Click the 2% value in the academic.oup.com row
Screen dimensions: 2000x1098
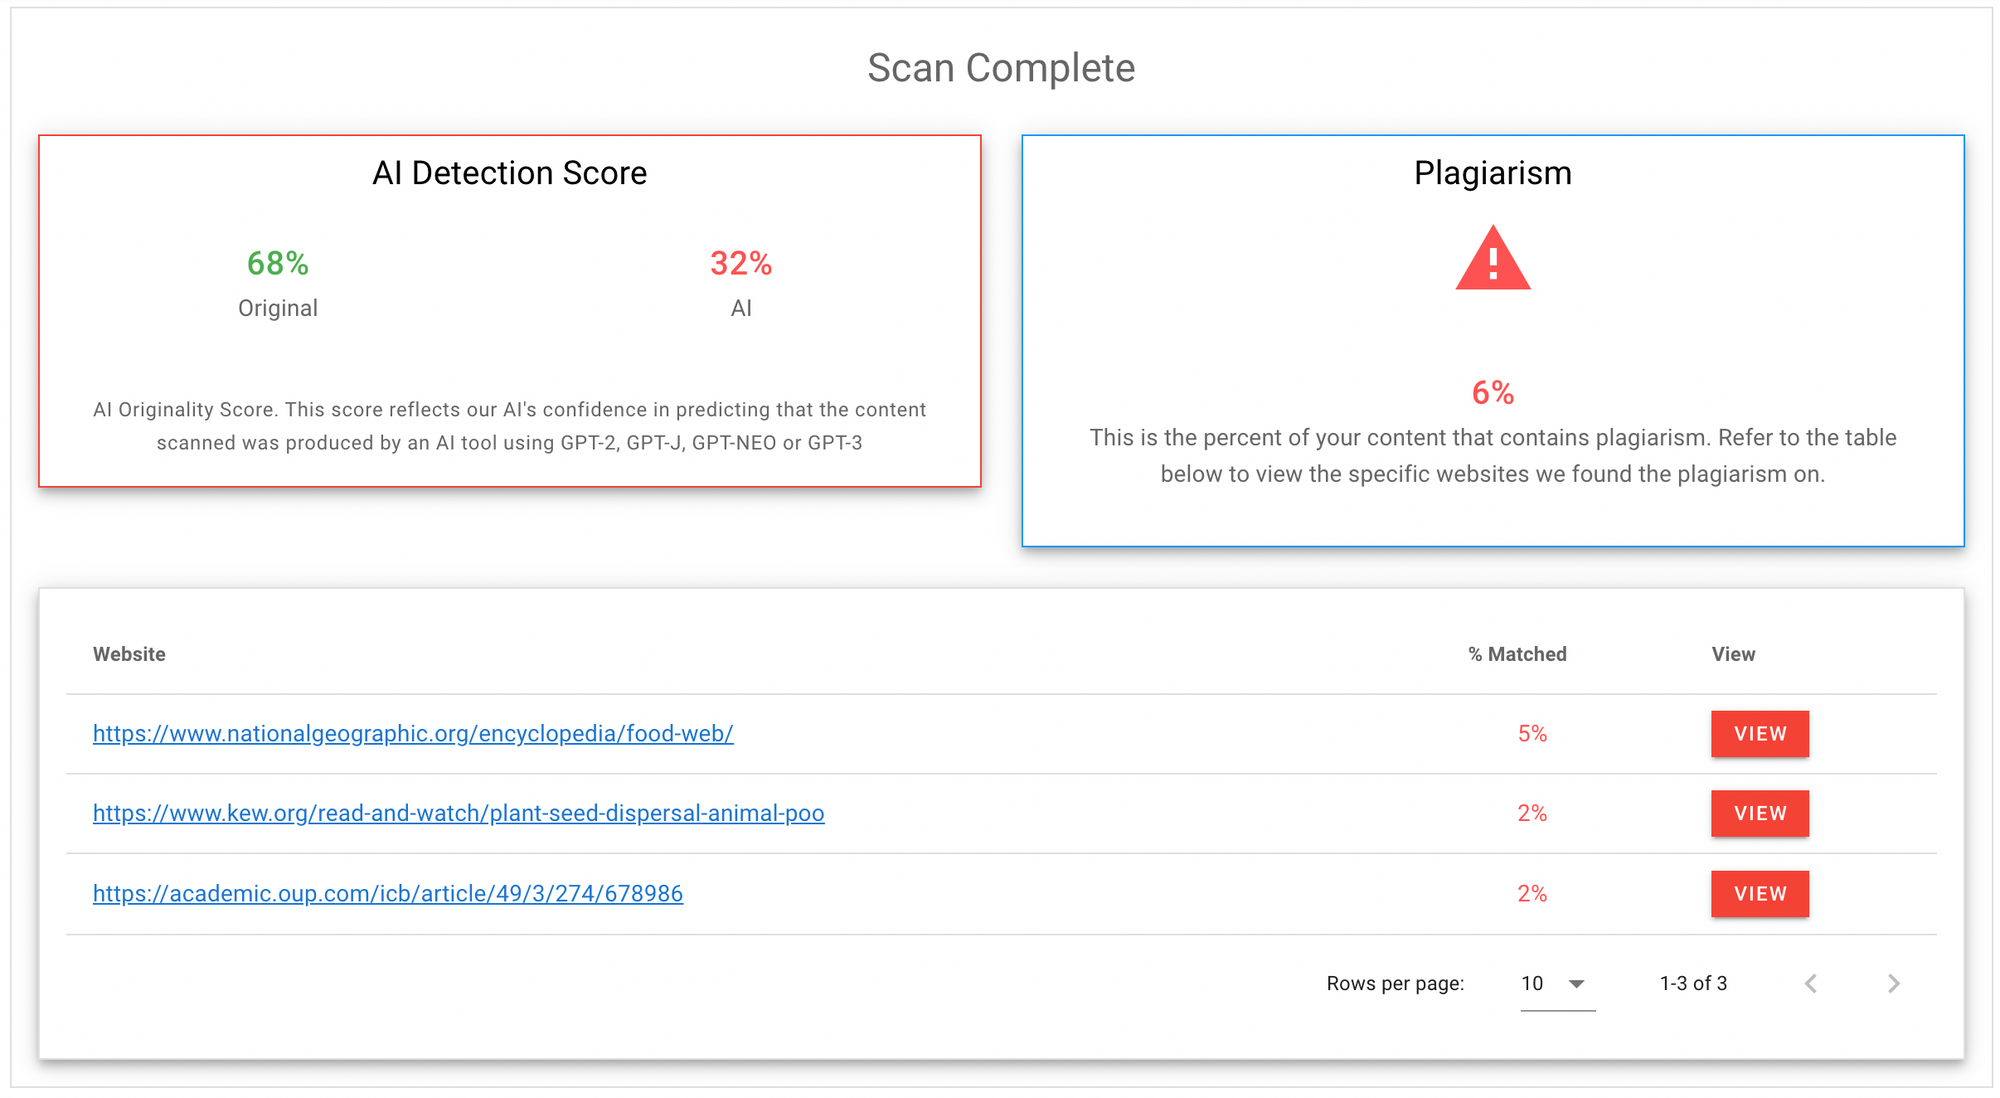point(1532,894)
